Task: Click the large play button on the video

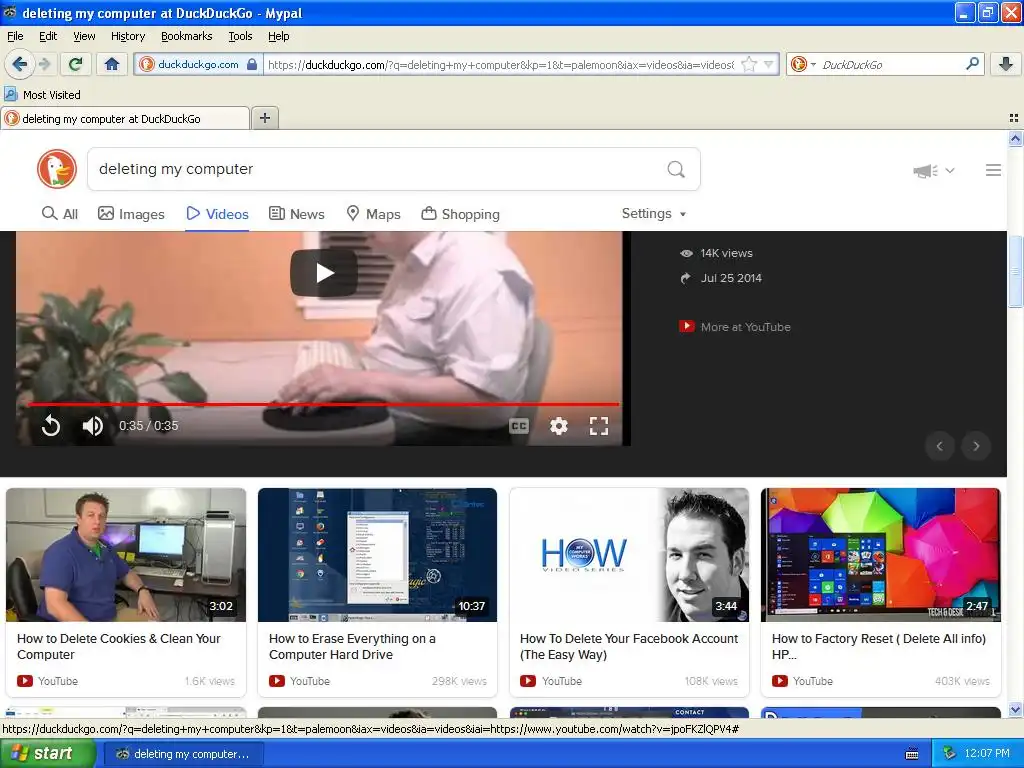Action: pos(324,272)
